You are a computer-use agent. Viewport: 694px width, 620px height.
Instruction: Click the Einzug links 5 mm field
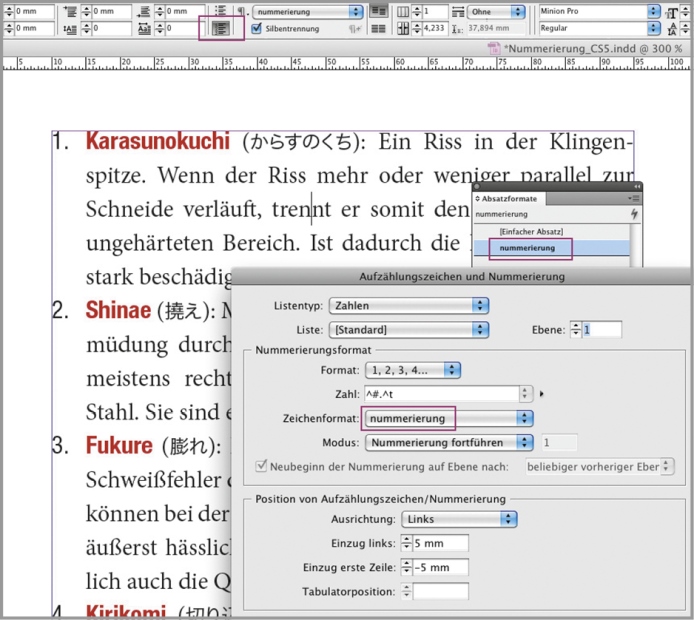click(x=440, y=543)
